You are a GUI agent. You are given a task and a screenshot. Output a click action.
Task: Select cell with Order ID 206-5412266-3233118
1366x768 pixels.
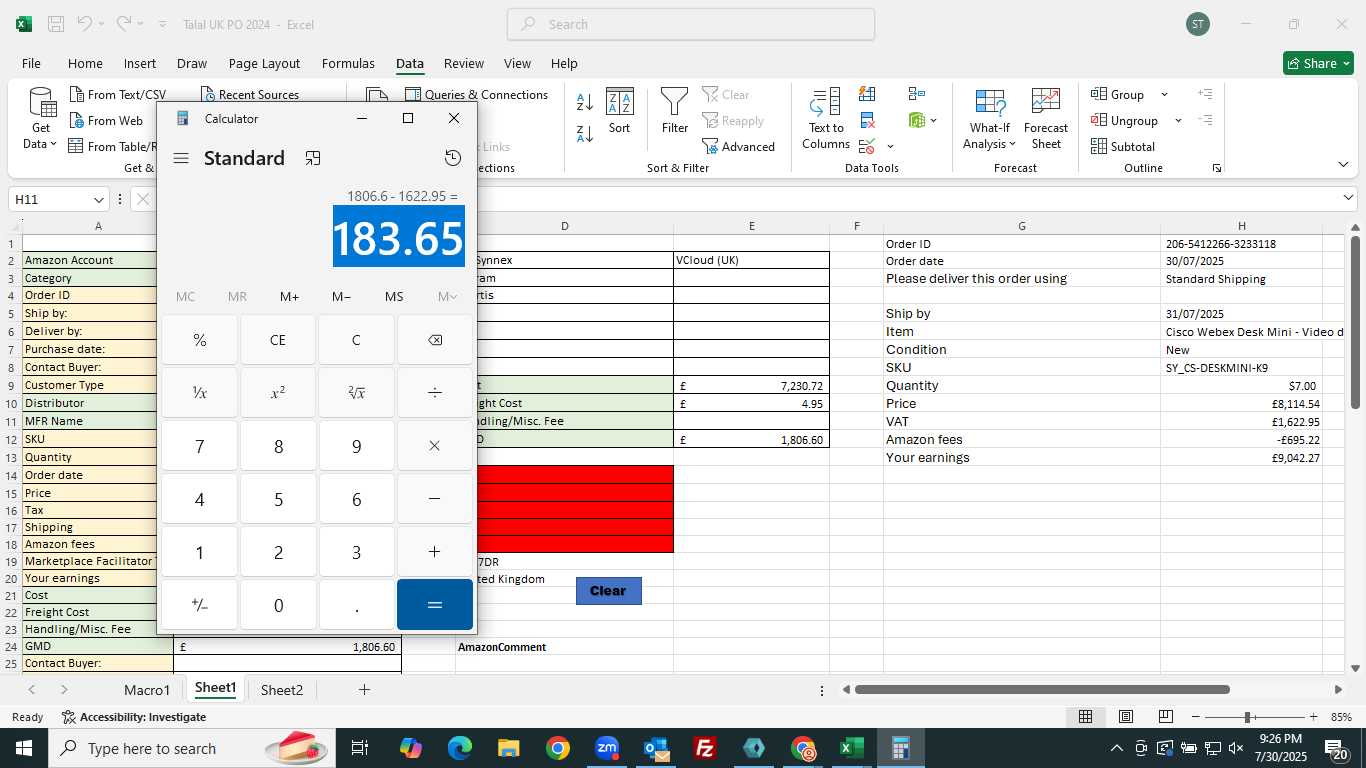click(x=1241, y=244)
